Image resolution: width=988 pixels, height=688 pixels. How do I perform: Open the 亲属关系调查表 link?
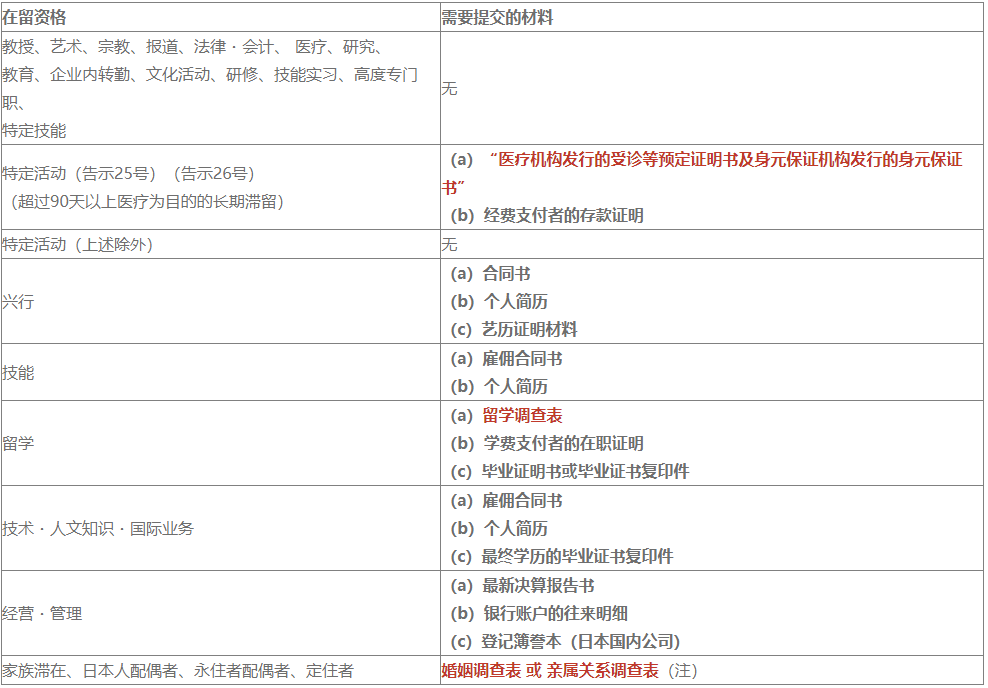pyautogui.click(x=602, y=671)
